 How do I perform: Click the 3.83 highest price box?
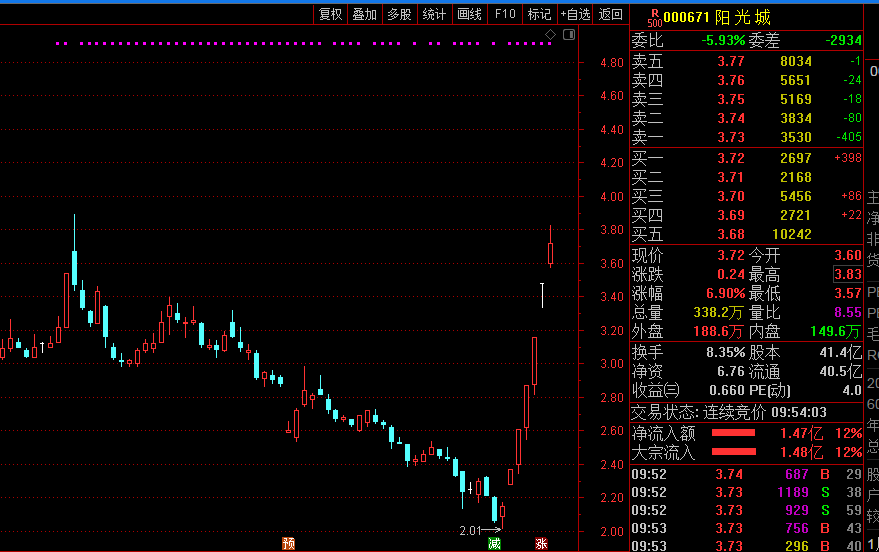point(846,274)
